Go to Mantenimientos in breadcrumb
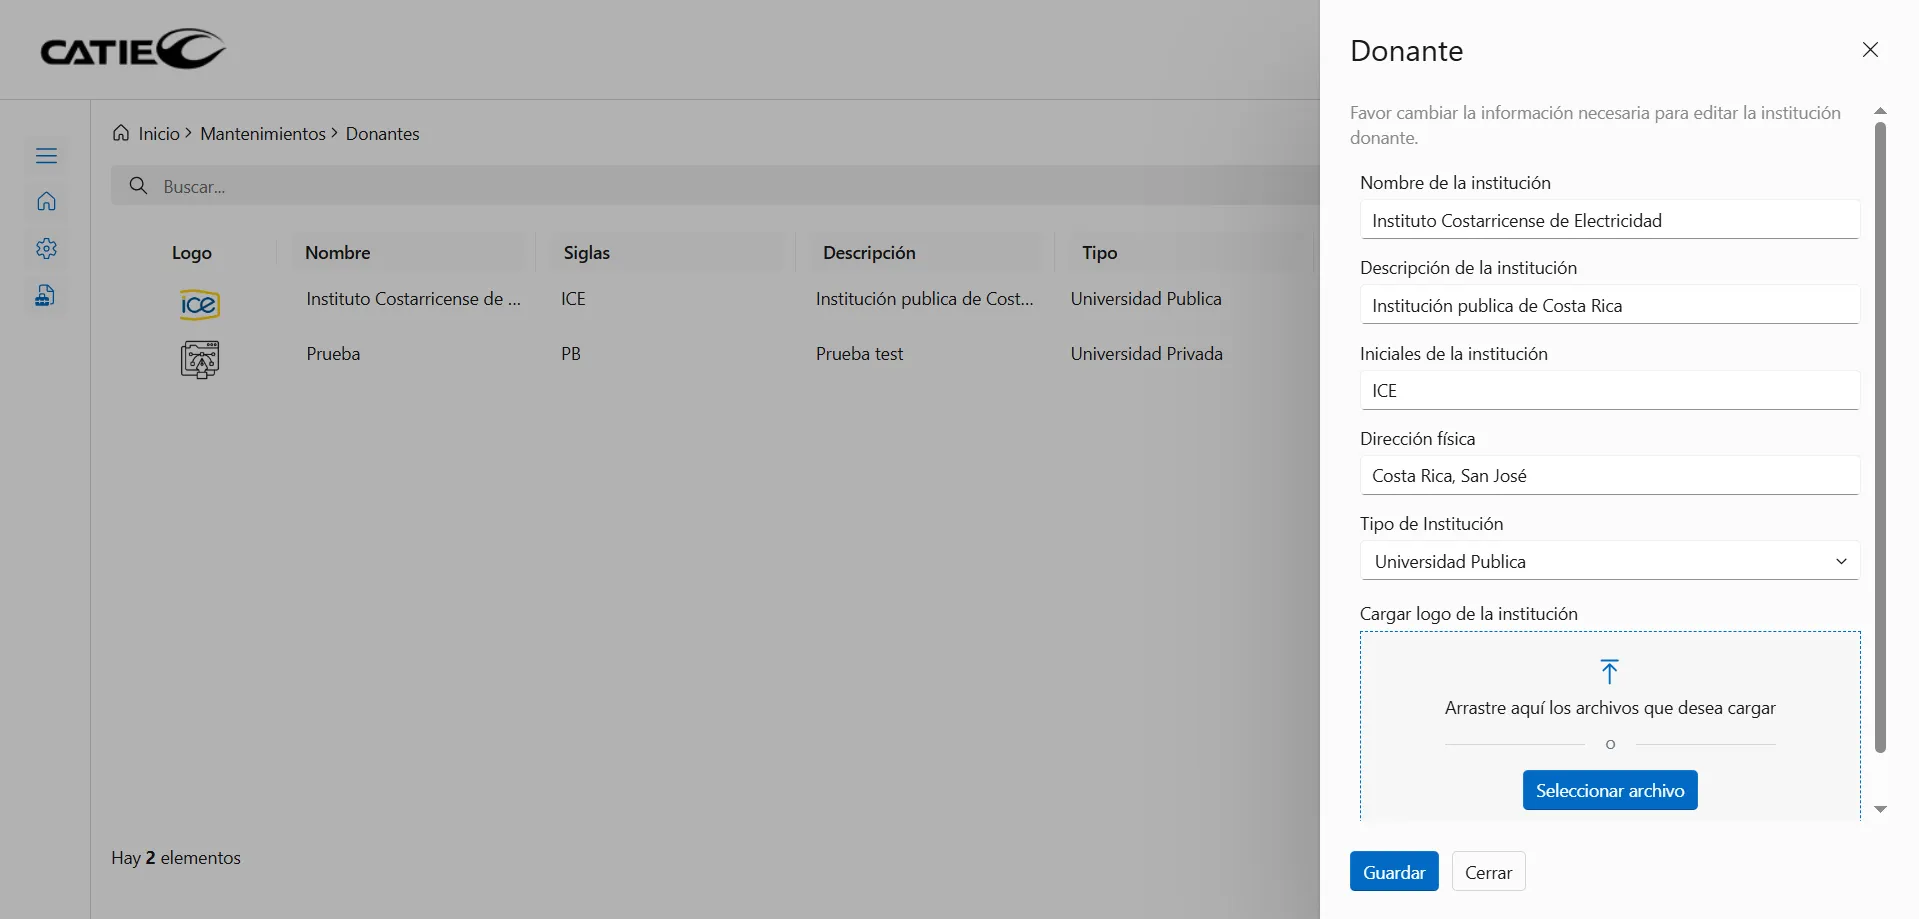The width and height of the screenshot is (1919, 919). (x=262, y=134)
